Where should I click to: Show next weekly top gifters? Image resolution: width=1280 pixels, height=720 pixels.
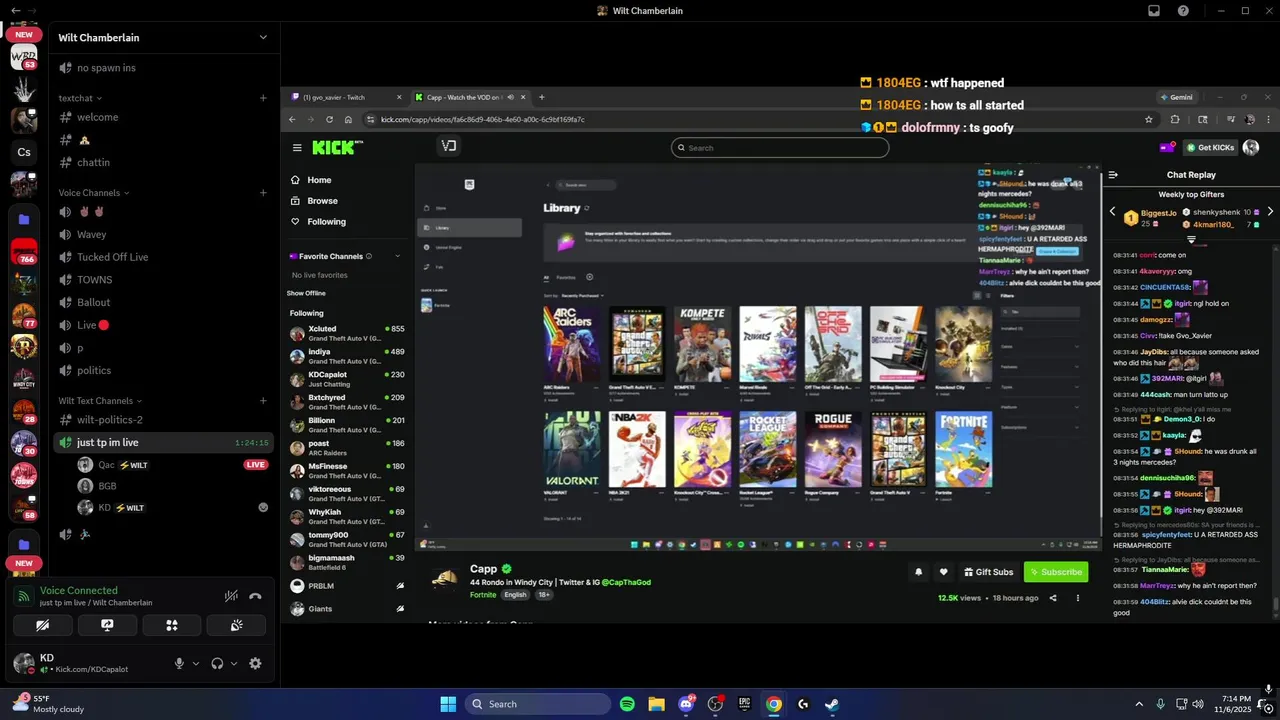(1270, 212)
